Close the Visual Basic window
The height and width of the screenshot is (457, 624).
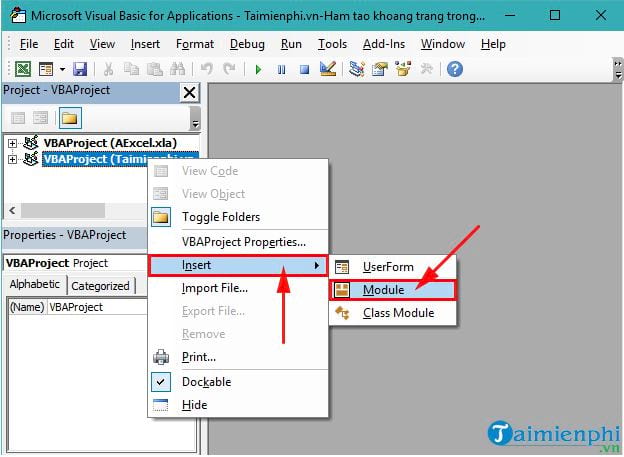pyautogui.click(x=601, y=16)
